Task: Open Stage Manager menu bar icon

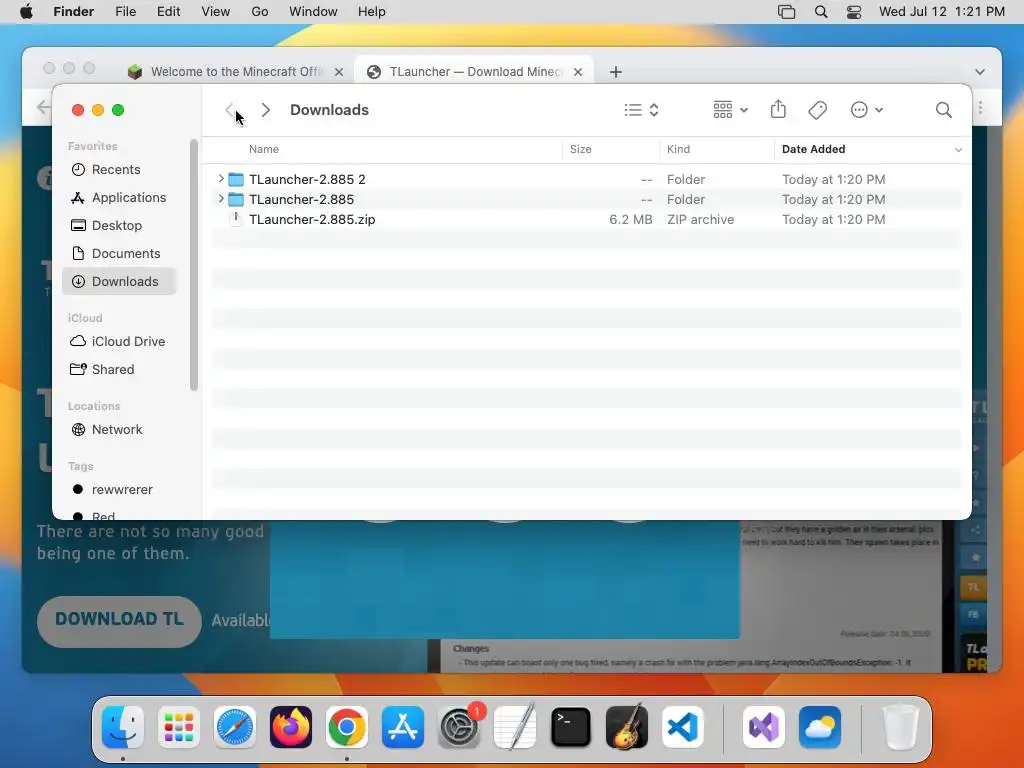Action: [x=786, y=12]
